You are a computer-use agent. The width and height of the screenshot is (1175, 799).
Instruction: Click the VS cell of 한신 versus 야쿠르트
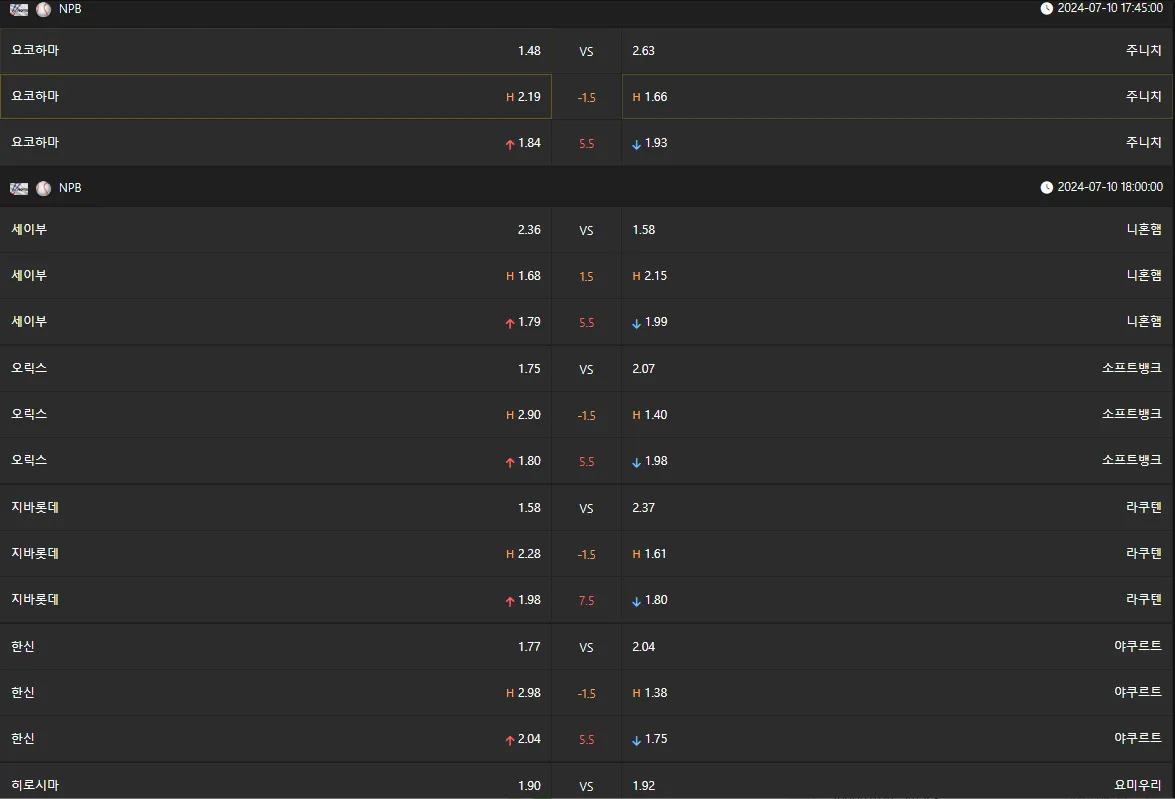pos(587,647)
